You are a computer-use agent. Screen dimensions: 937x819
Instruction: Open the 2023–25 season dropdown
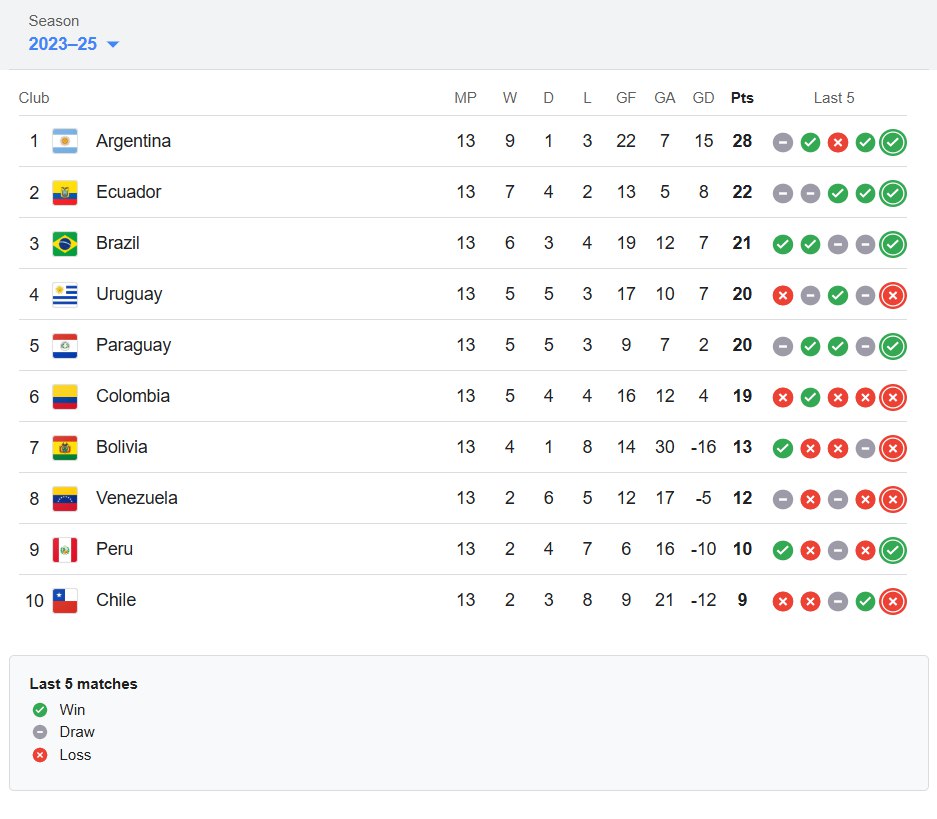[x=74, y=44]
